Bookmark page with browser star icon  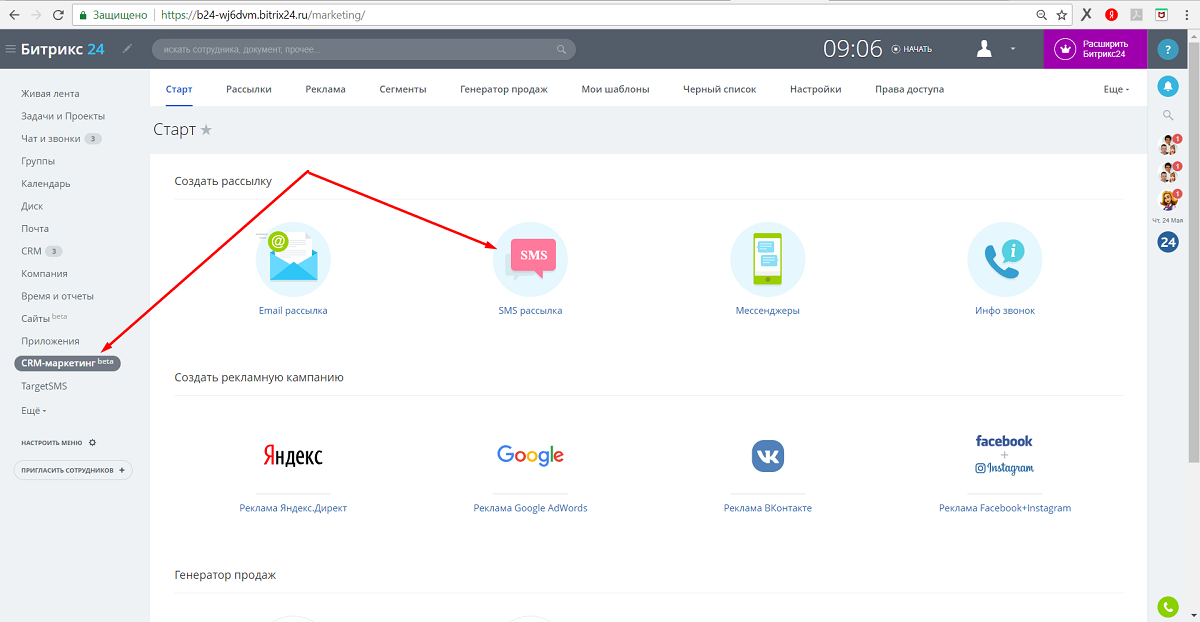1062,15
